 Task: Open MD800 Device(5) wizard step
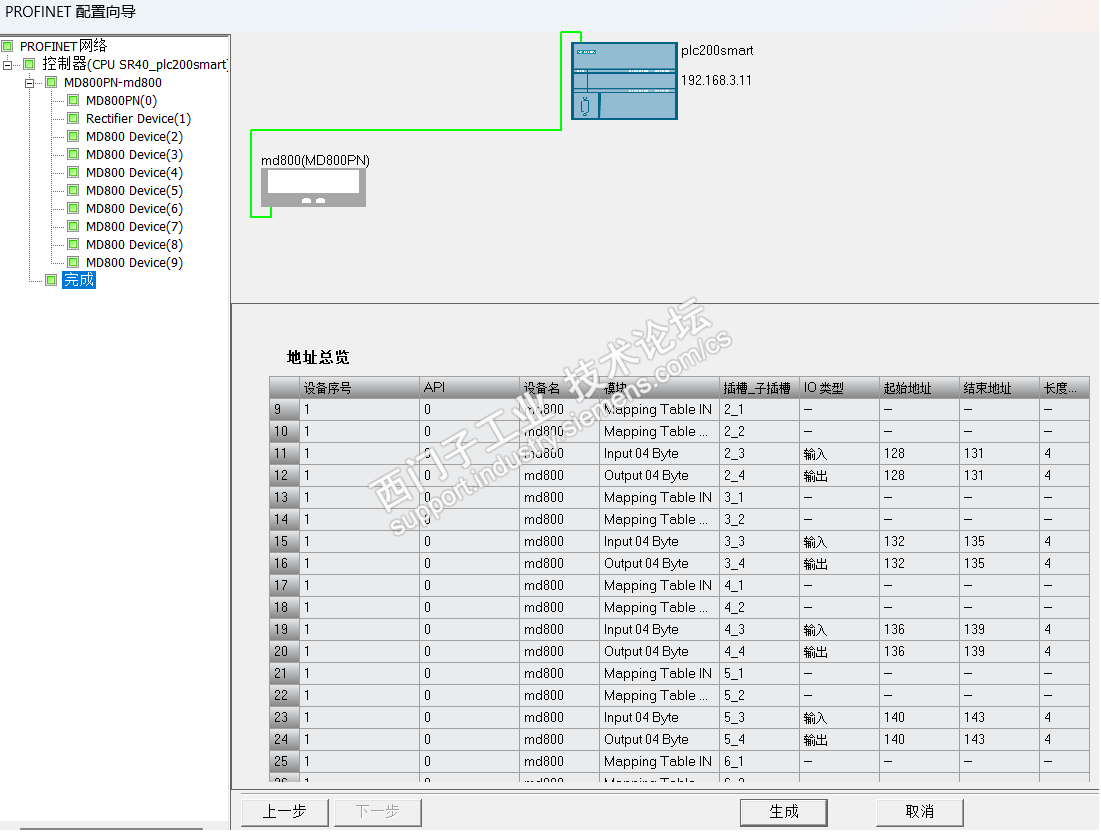[x=134, y=190]
